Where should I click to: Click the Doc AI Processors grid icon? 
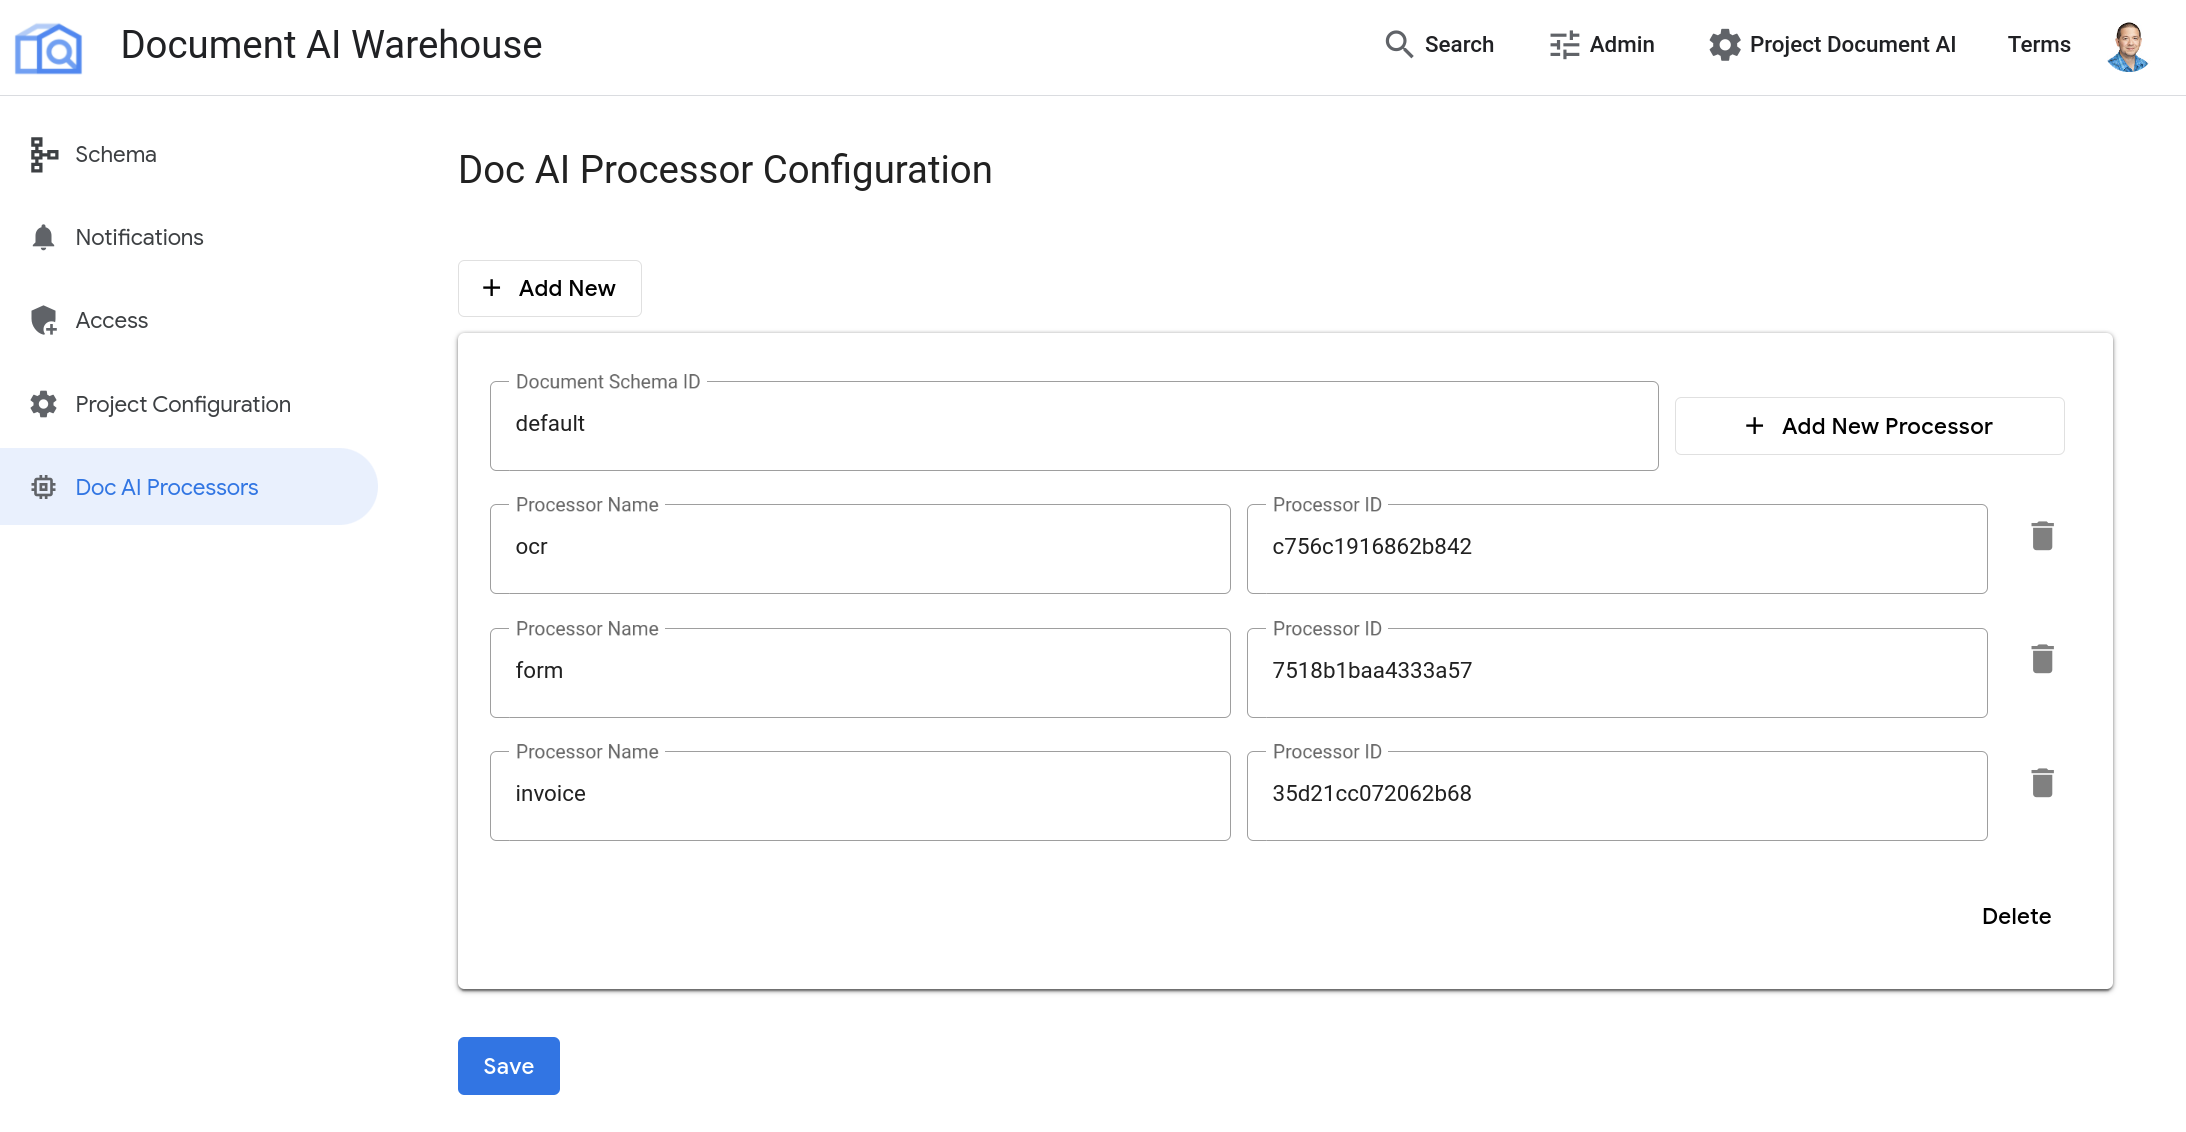pos(43,487)
